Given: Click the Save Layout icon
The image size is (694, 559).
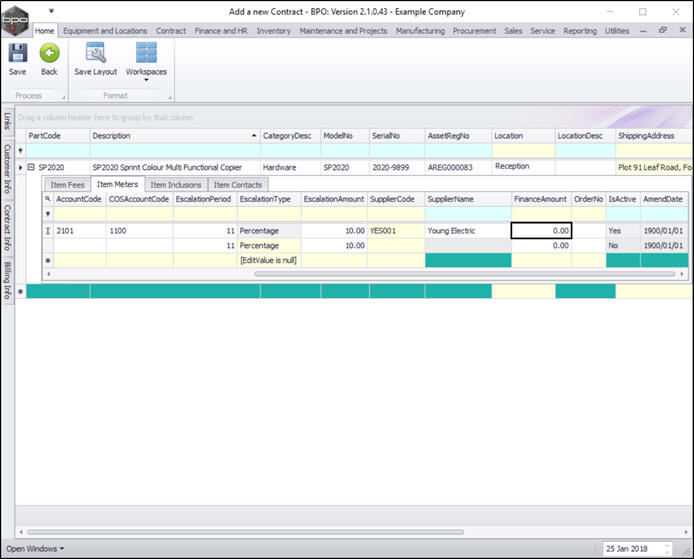Looking at the screenshot, I should click(96, 55).
